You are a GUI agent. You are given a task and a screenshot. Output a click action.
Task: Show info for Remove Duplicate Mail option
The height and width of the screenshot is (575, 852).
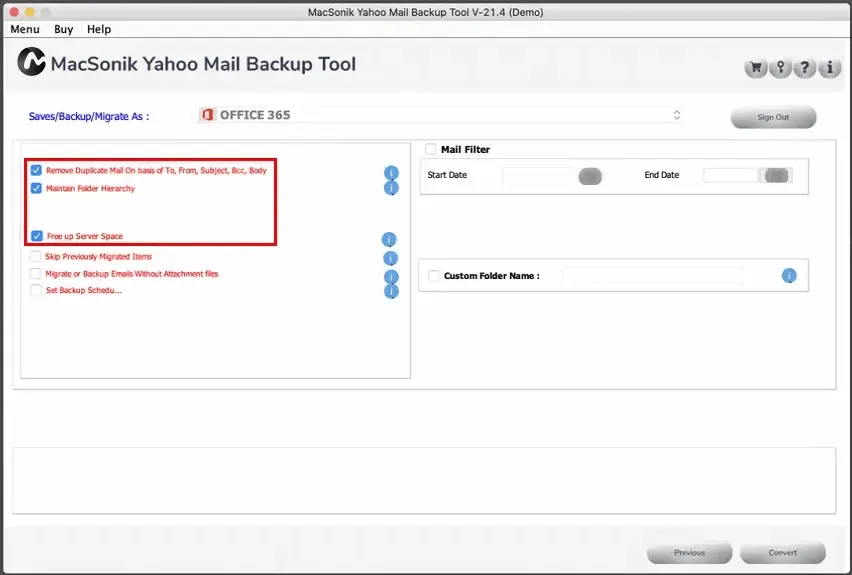[391, 172]
